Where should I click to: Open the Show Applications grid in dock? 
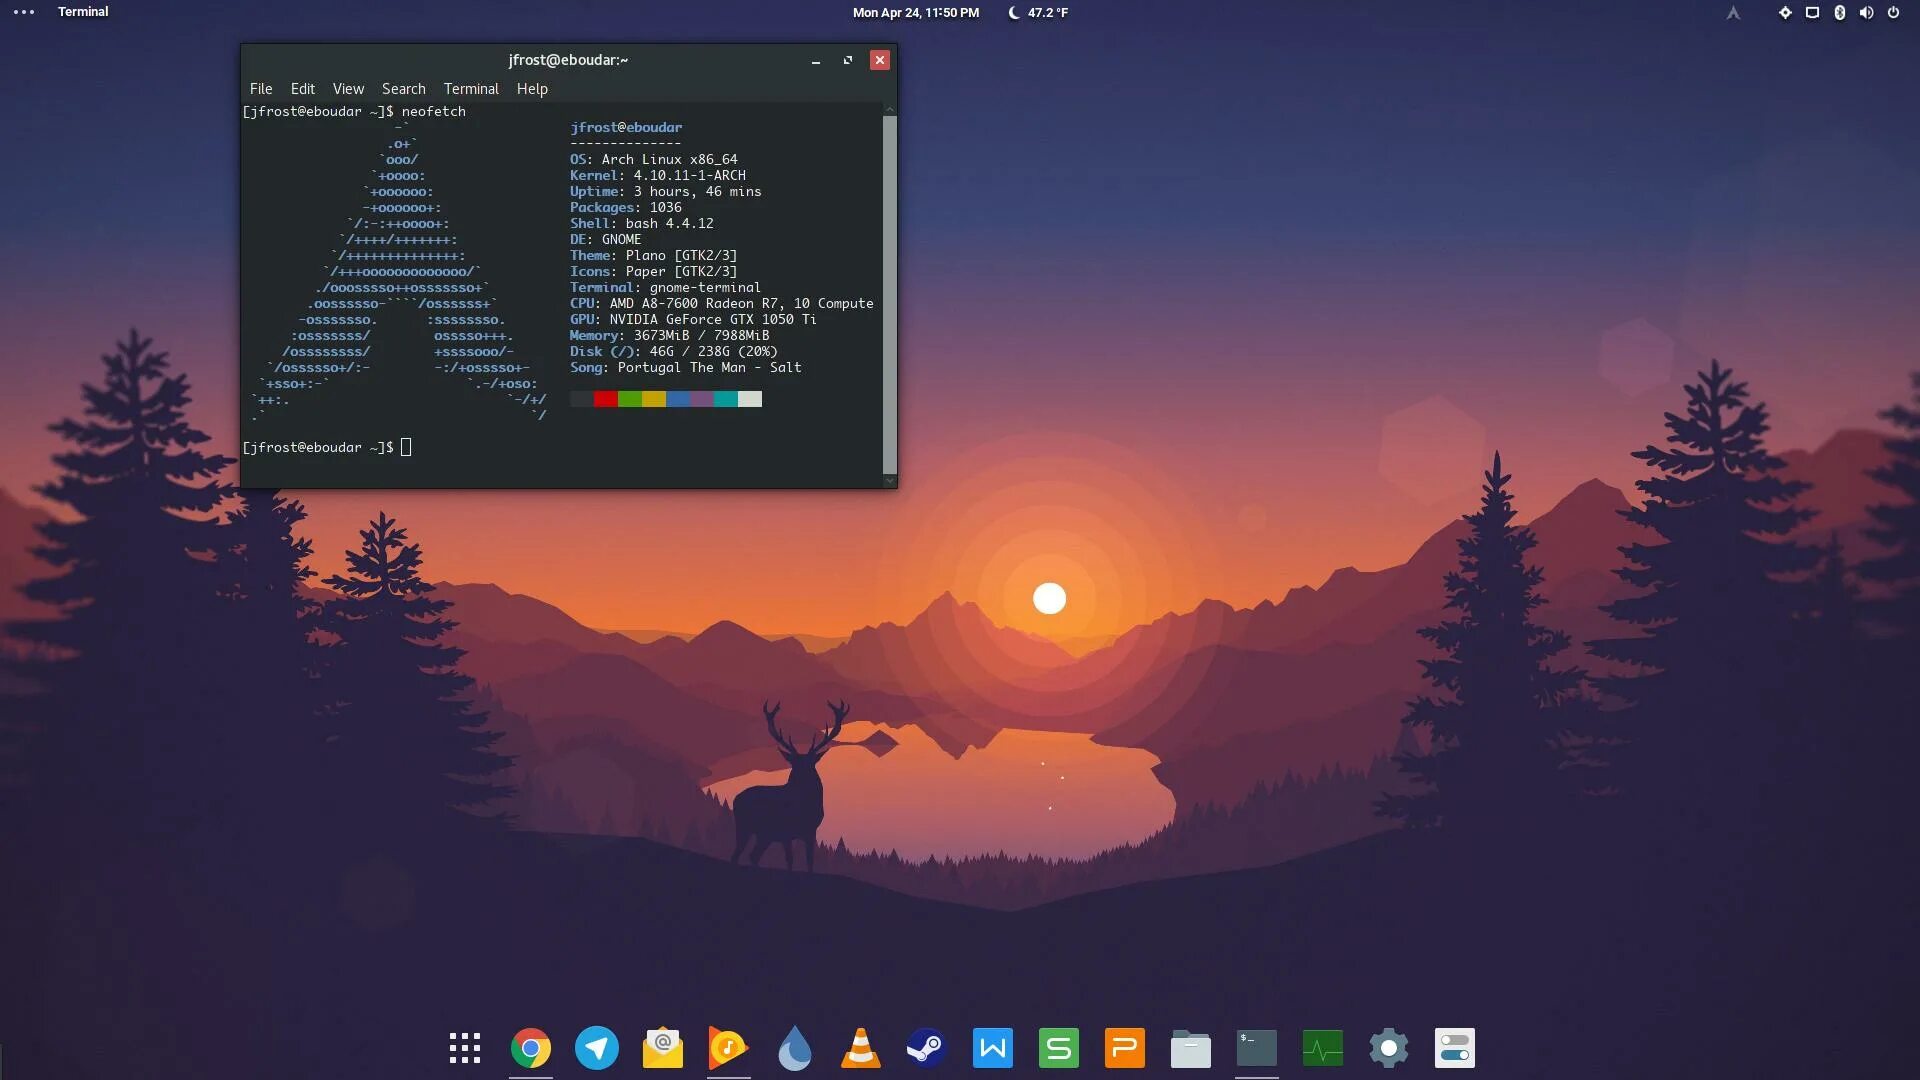(x=465, y=1048)
